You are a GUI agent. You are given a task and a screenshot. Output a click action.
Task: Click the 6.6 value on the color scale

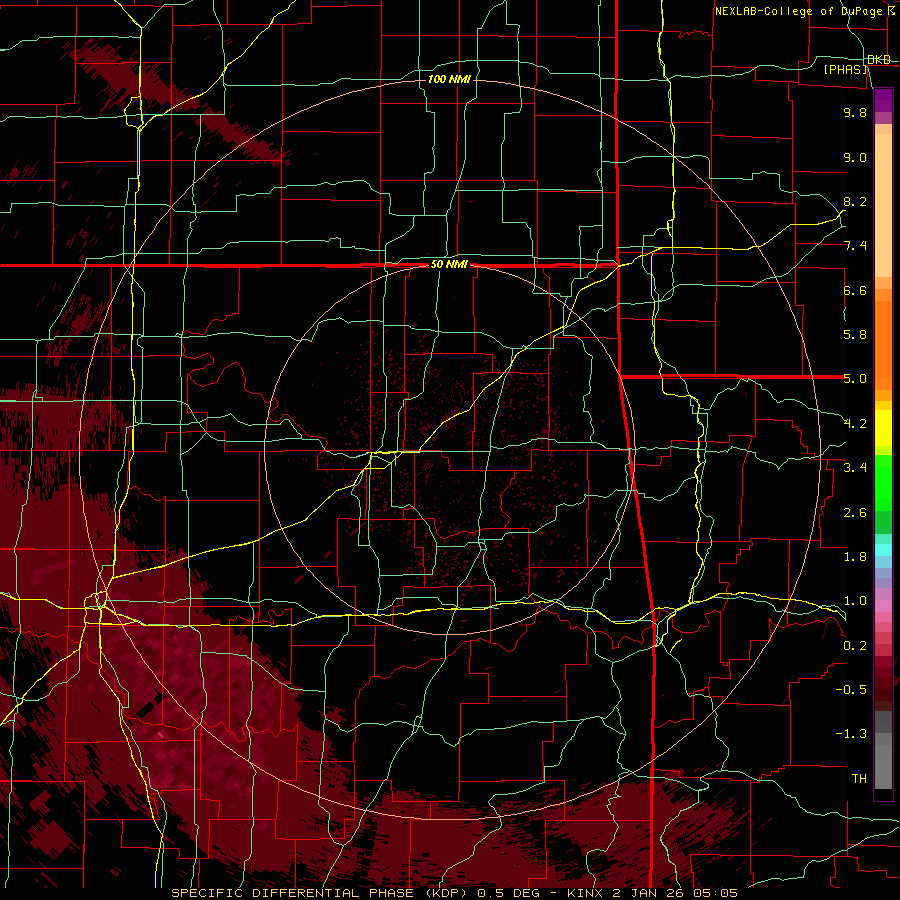pos(855,290)
